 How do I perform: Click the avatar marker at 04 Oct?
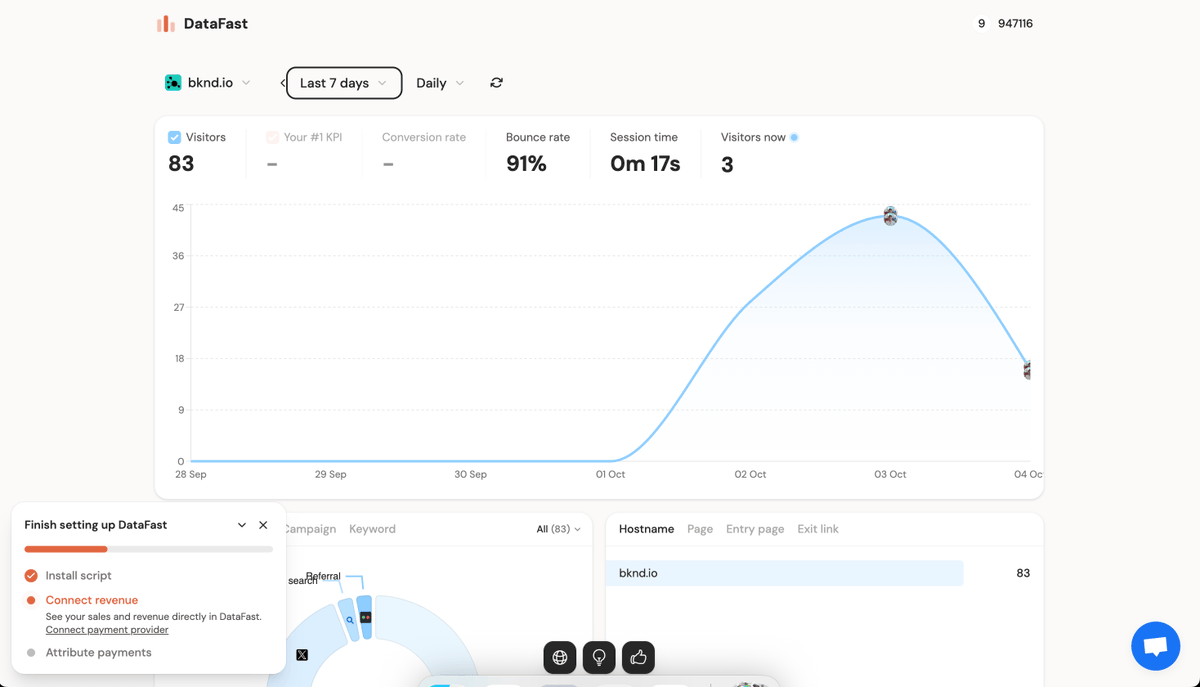coord(1027,370)
